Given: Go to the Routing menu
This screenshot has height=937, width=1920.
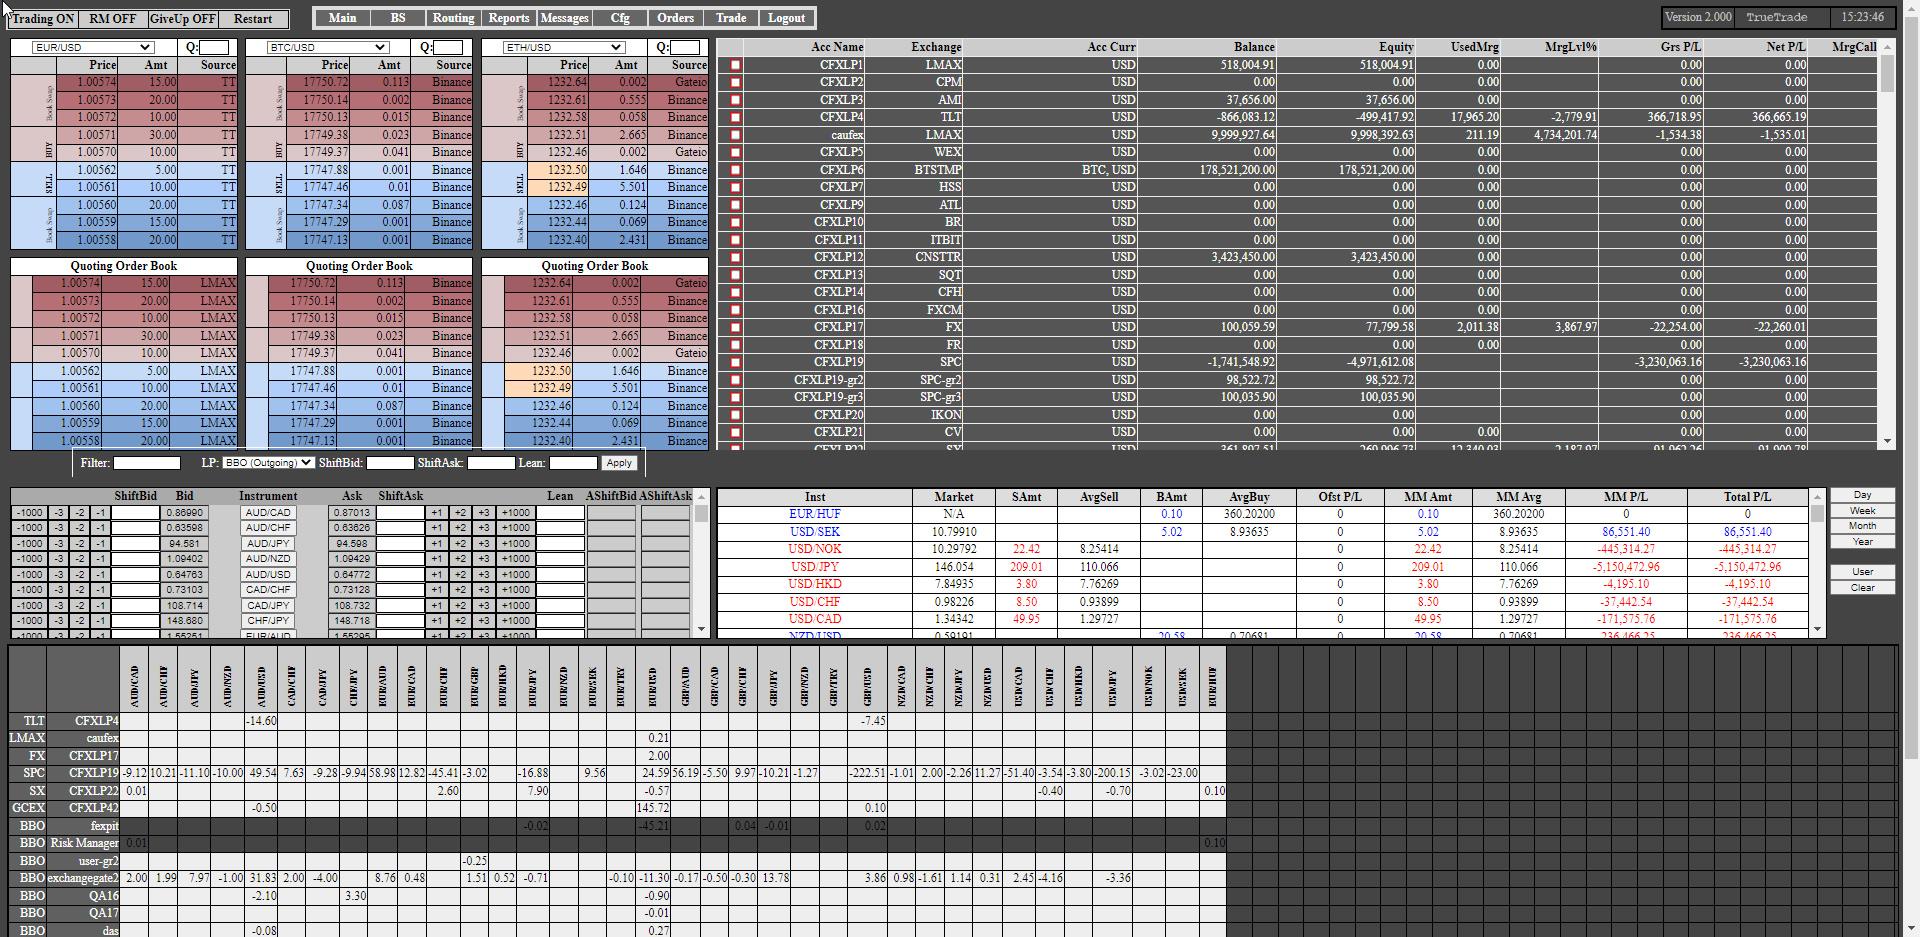Looking at the screenshot, I should pos(453,18).
